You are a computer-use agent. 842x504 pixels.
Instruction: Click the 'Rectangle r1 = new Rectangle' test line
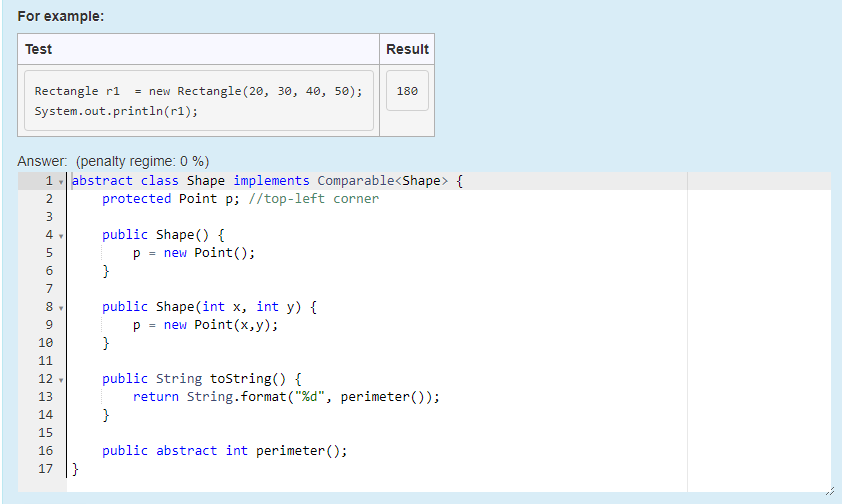click(198, 91)
